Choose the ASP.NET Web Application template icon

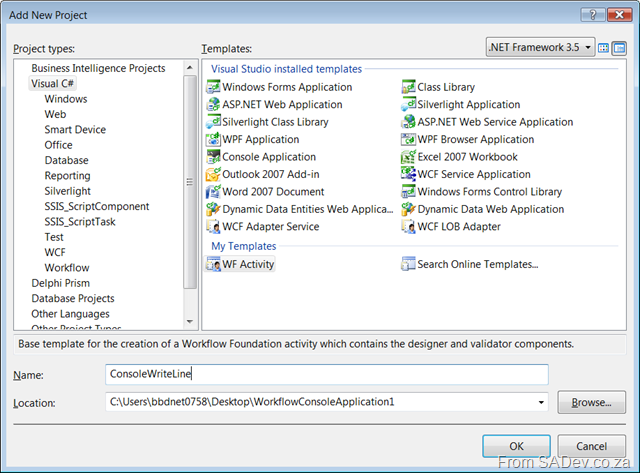click(213, 104)
